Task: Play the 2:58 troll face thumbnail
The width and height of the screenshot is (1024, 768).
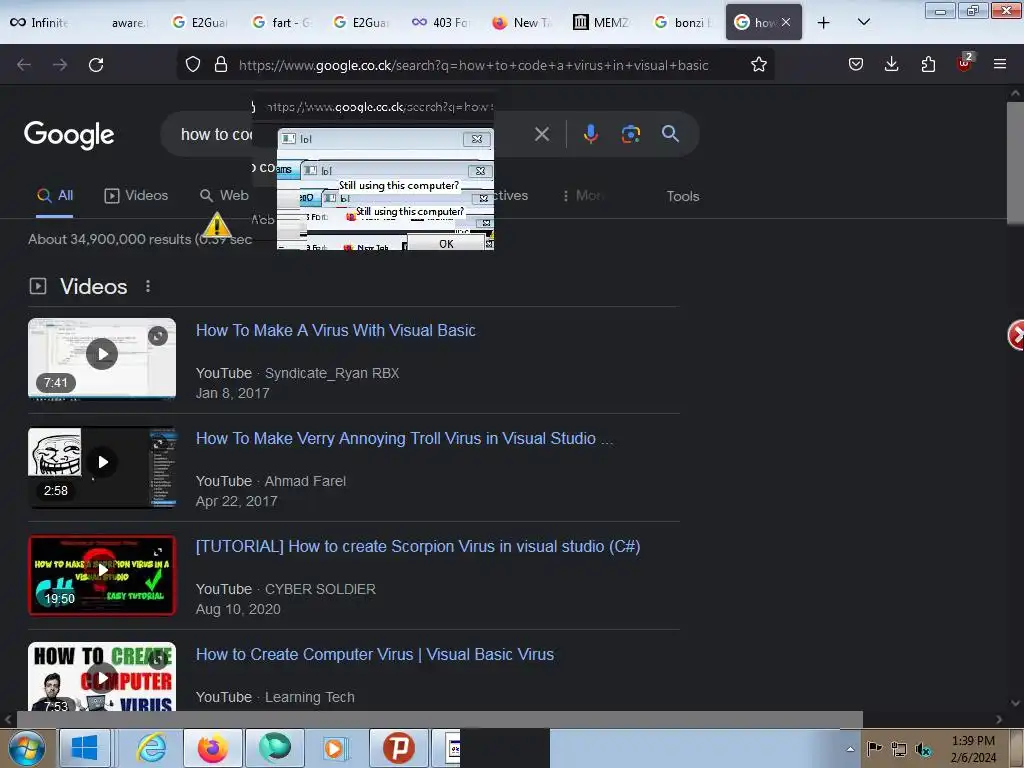Action: click(102, 467)
